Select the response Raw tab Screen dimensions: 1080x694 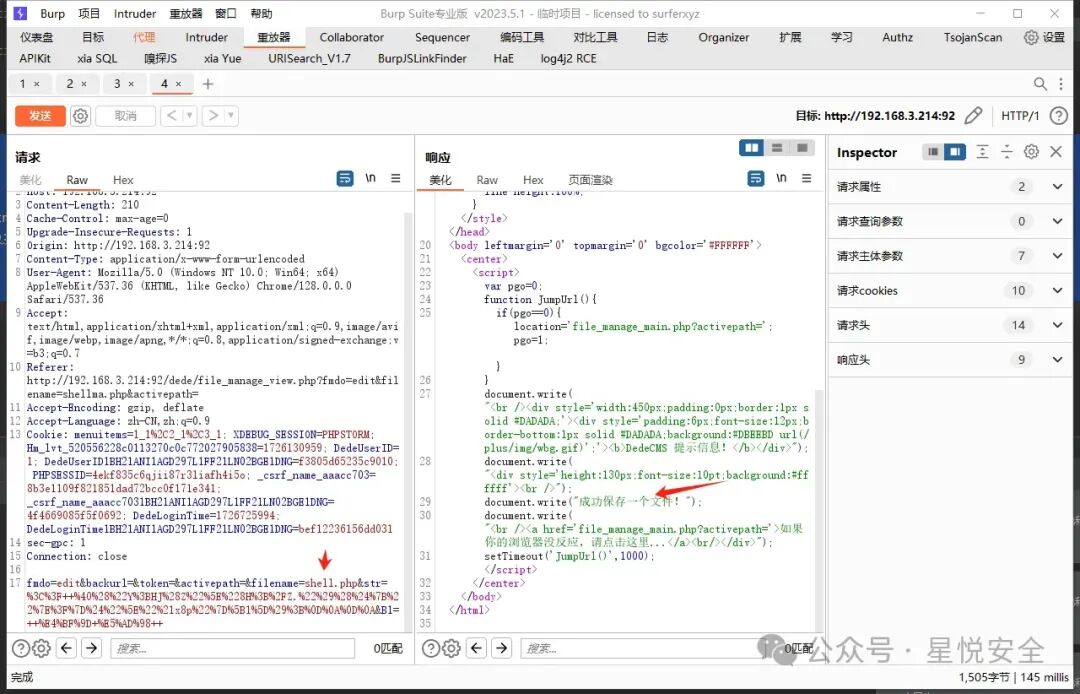coord(487,180)
